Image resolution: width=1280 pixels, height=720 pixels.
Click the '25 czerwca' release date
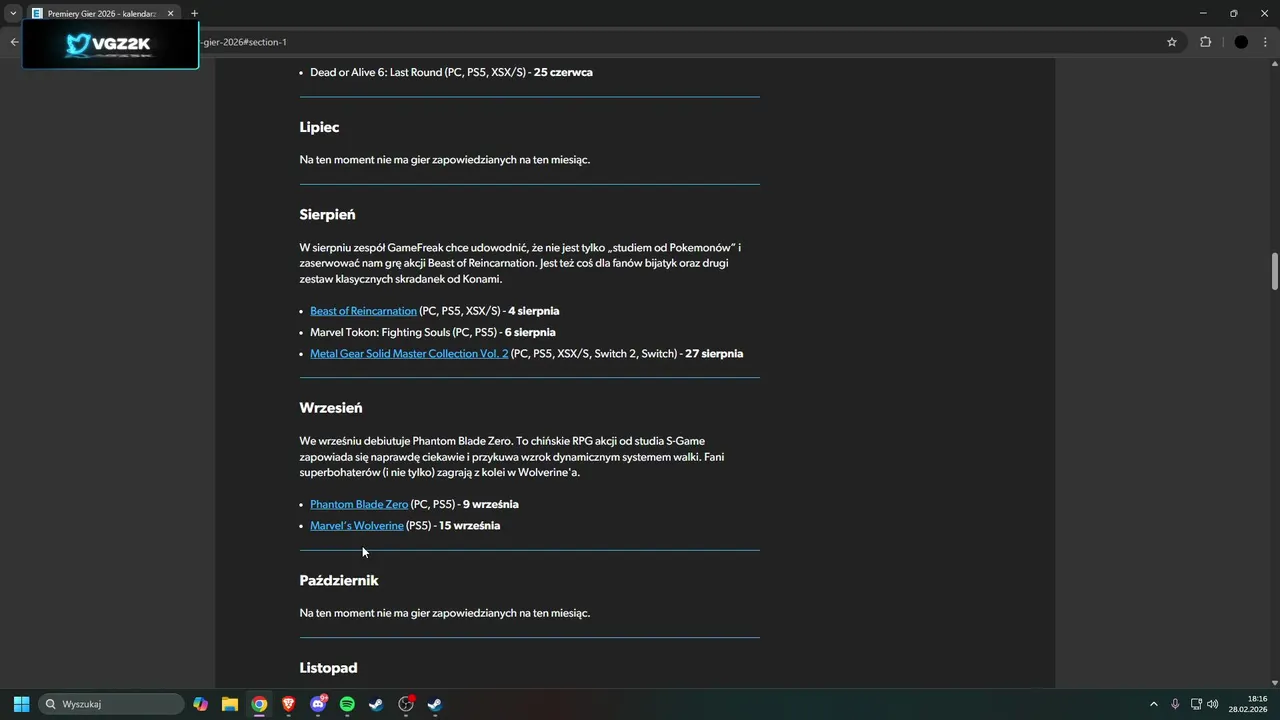pyautogui.click(x=563, y=72)
